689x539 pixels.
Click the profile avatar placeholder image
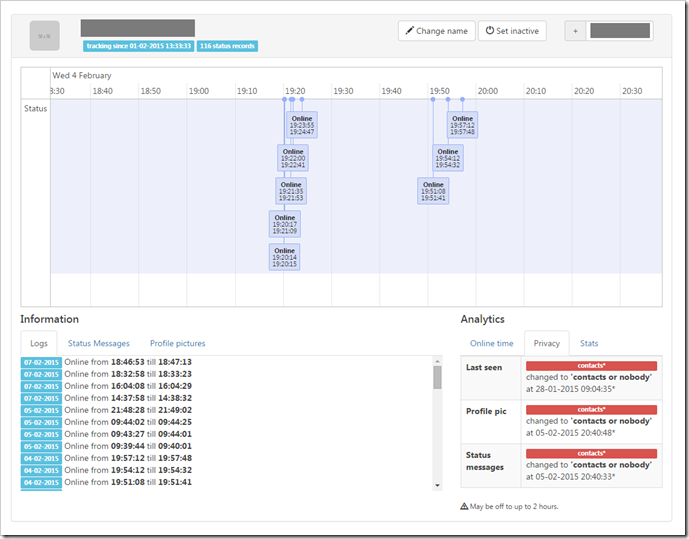point(44,36)
